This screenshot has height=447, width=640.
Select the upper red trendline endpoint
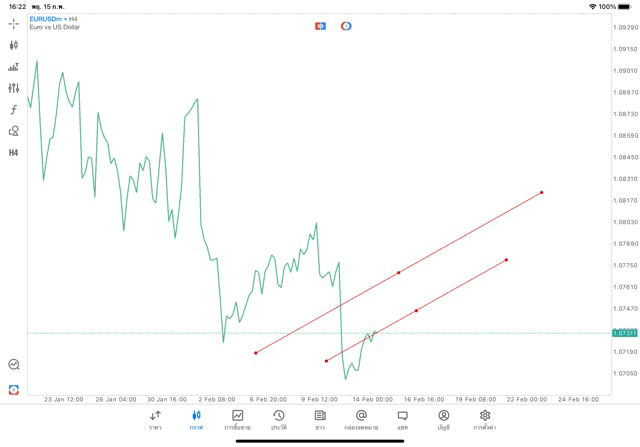pos(542,193)
